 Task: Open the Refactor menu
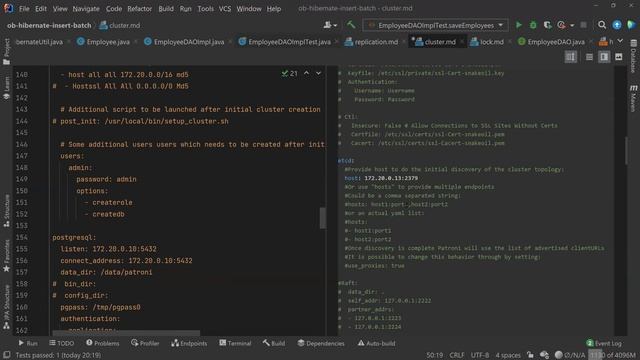pos(139,9)
